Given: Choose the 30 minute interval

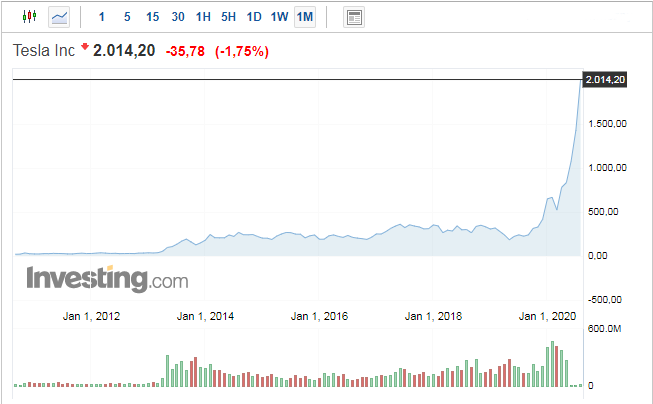Looking at the screenshot, I should click(178, 17).
